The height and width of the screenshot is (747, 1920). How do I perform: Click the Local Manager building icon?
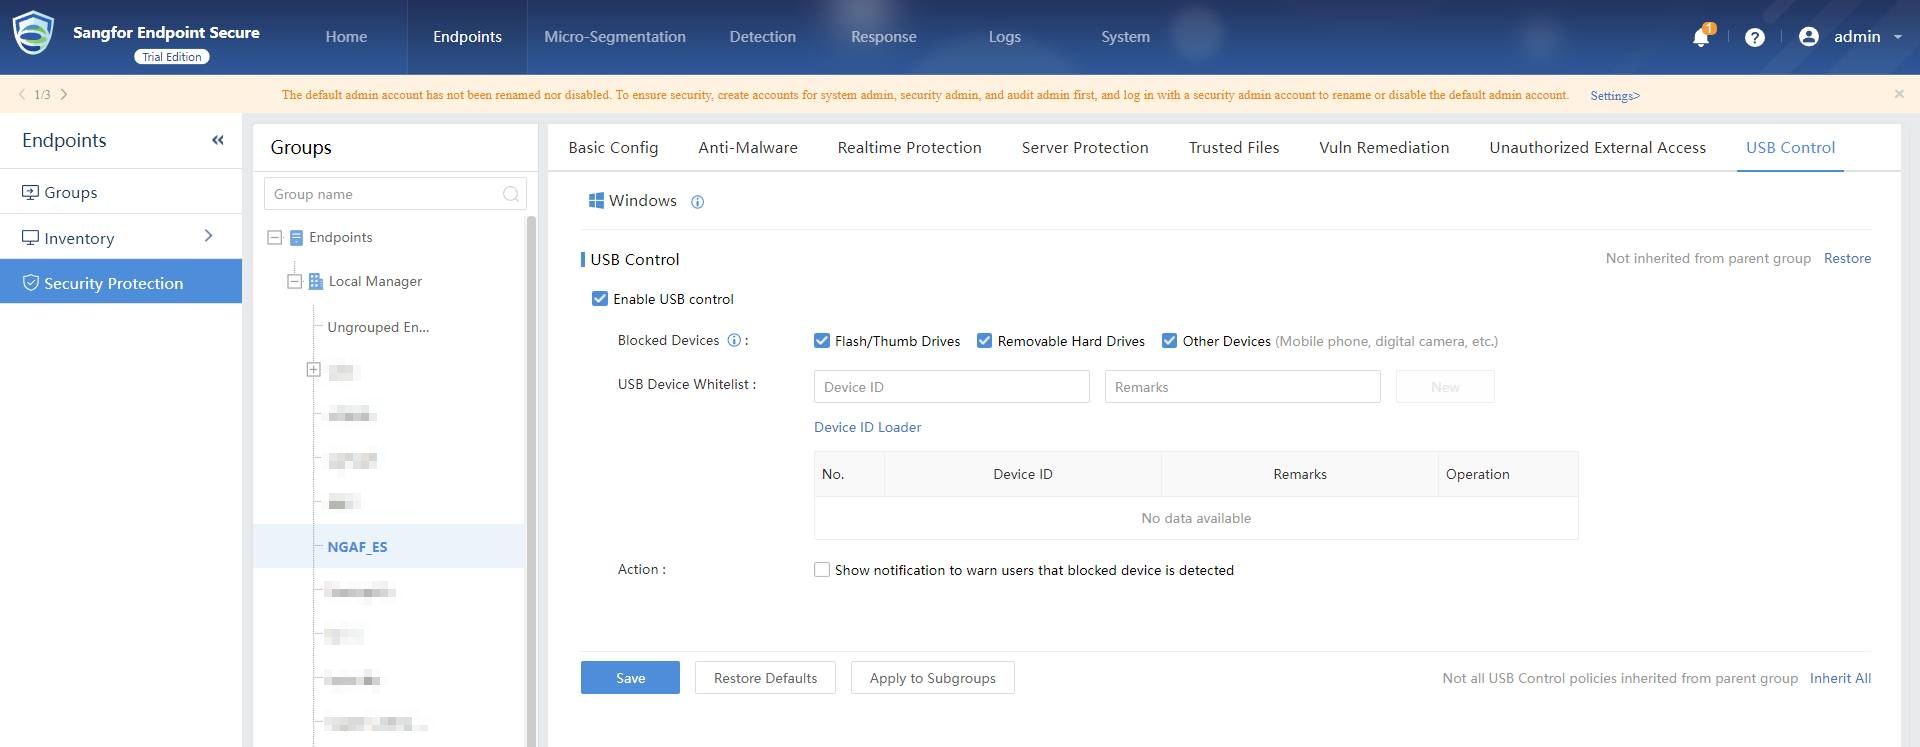tap(316, 281)
